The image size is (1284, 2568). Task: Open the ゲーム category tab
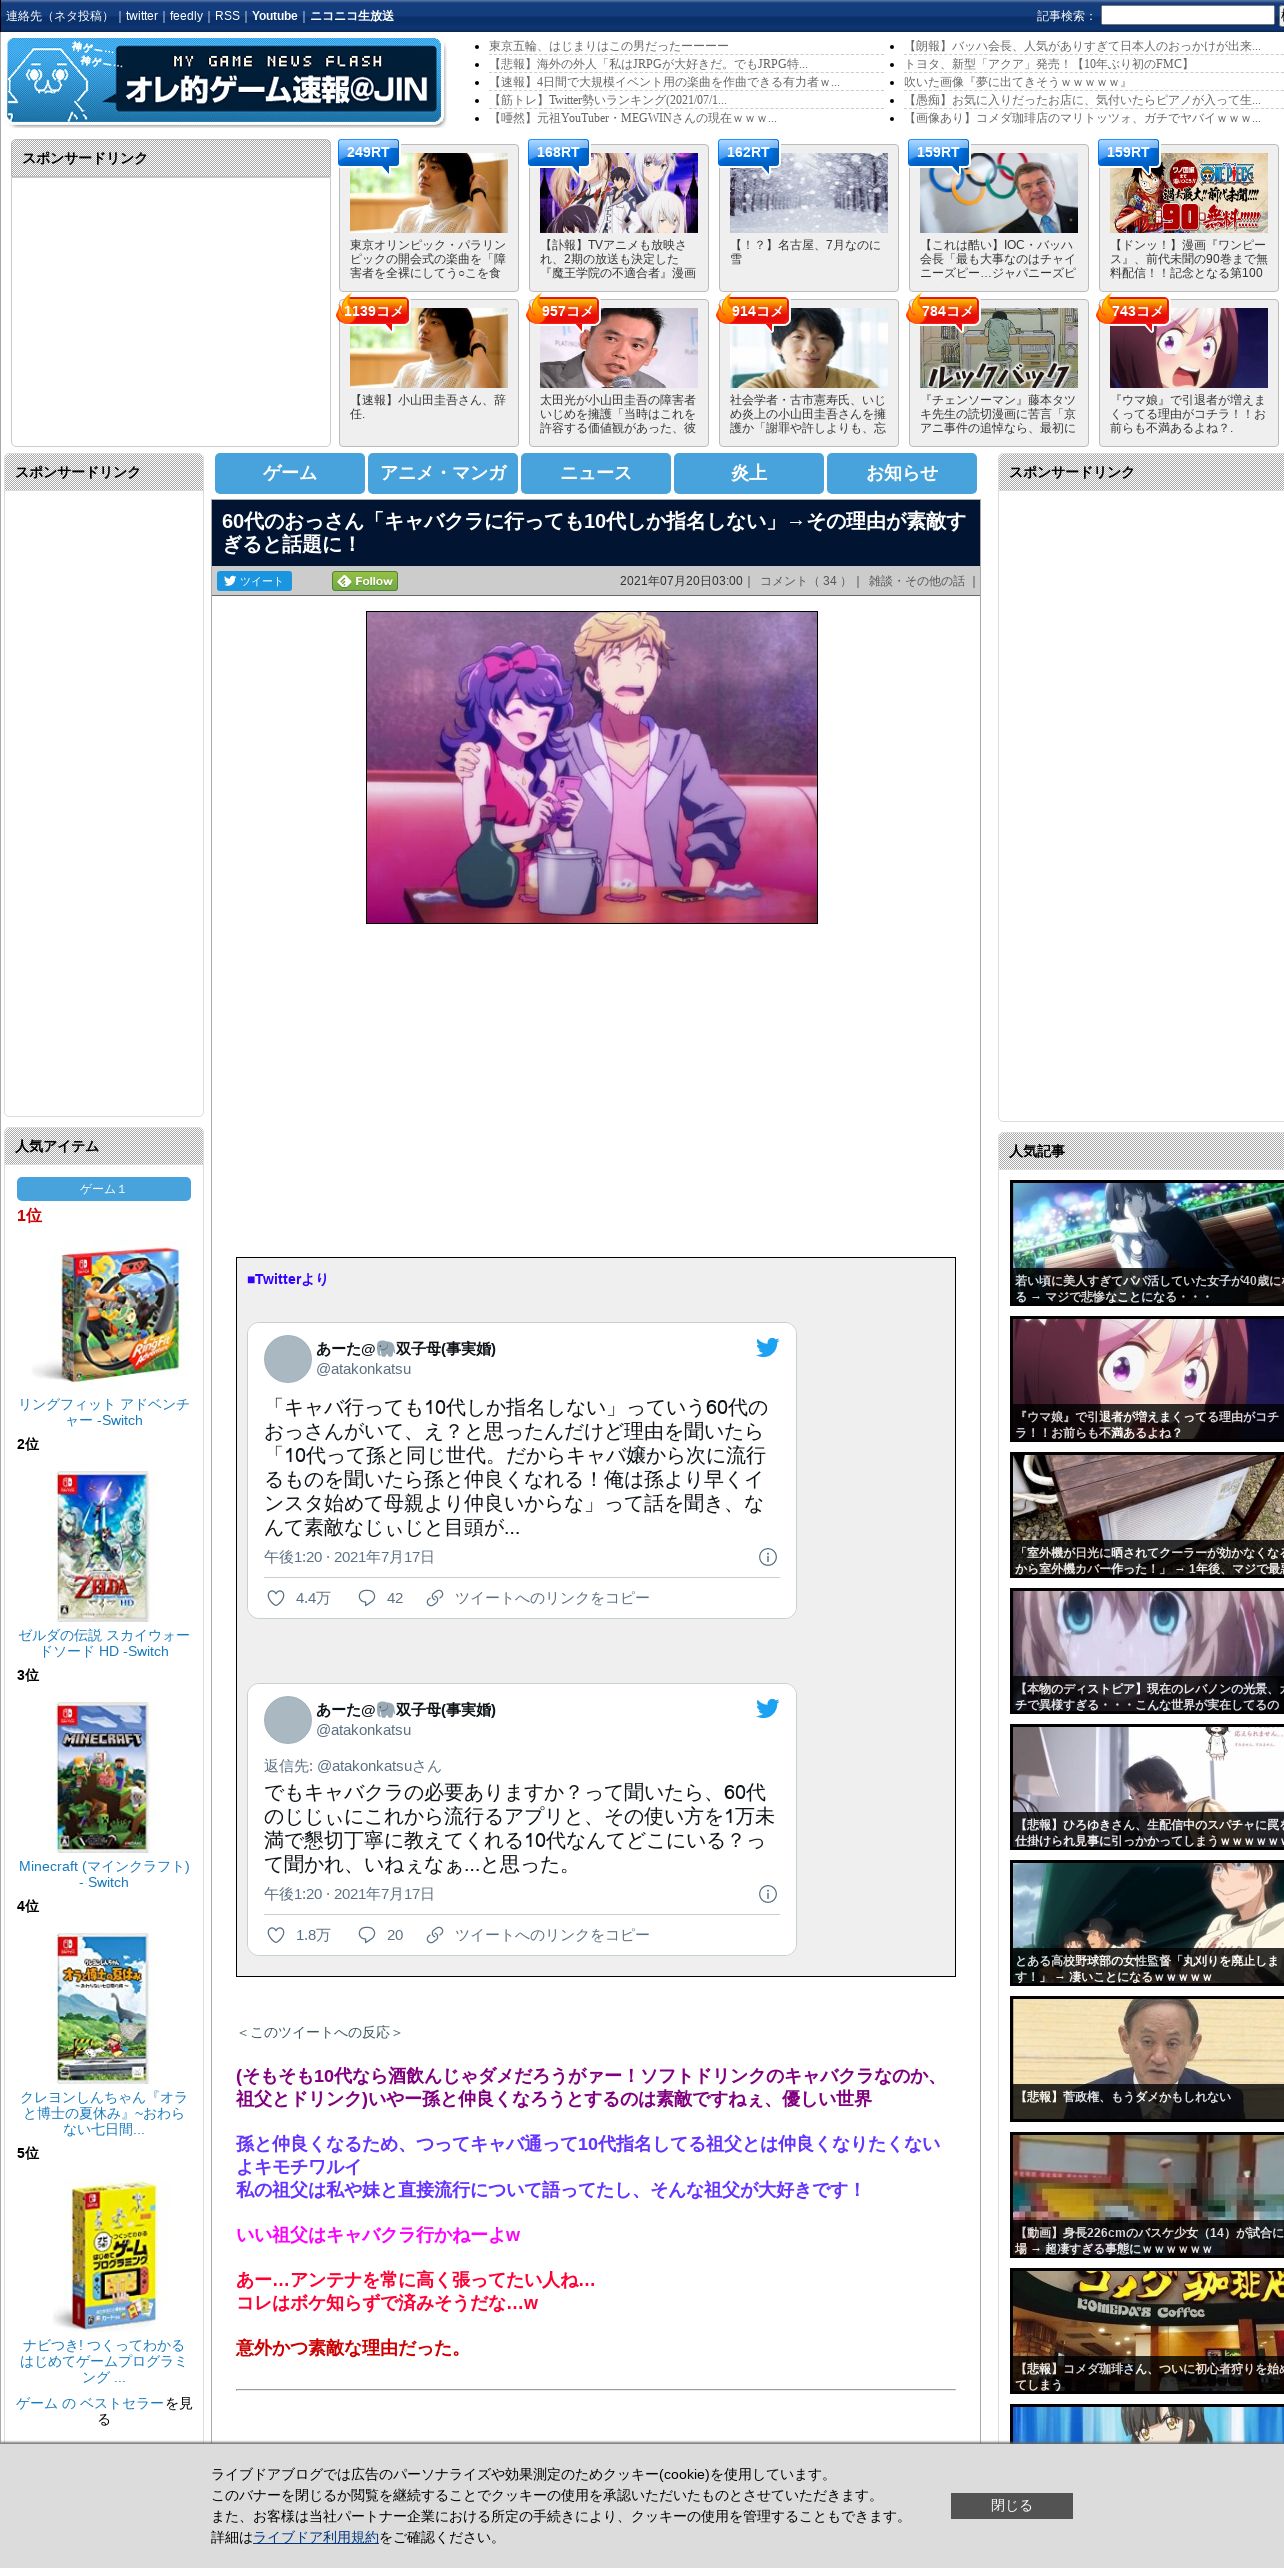point(290,473)
